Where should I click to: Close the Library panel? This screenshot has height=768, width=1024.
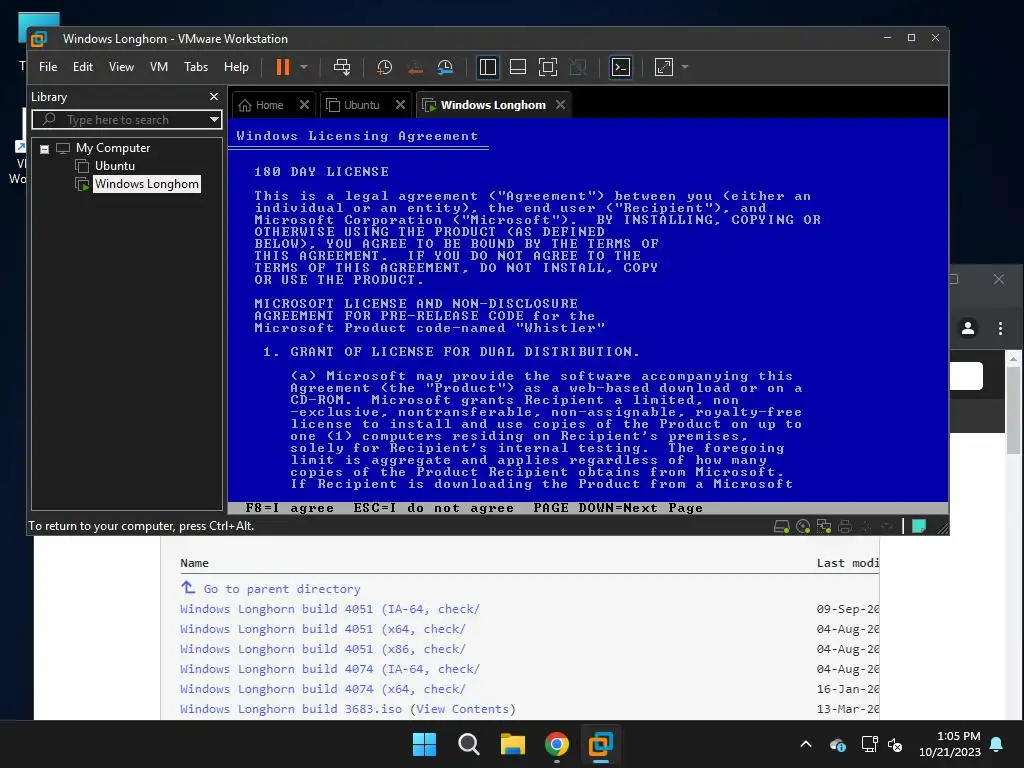(214, 97)
